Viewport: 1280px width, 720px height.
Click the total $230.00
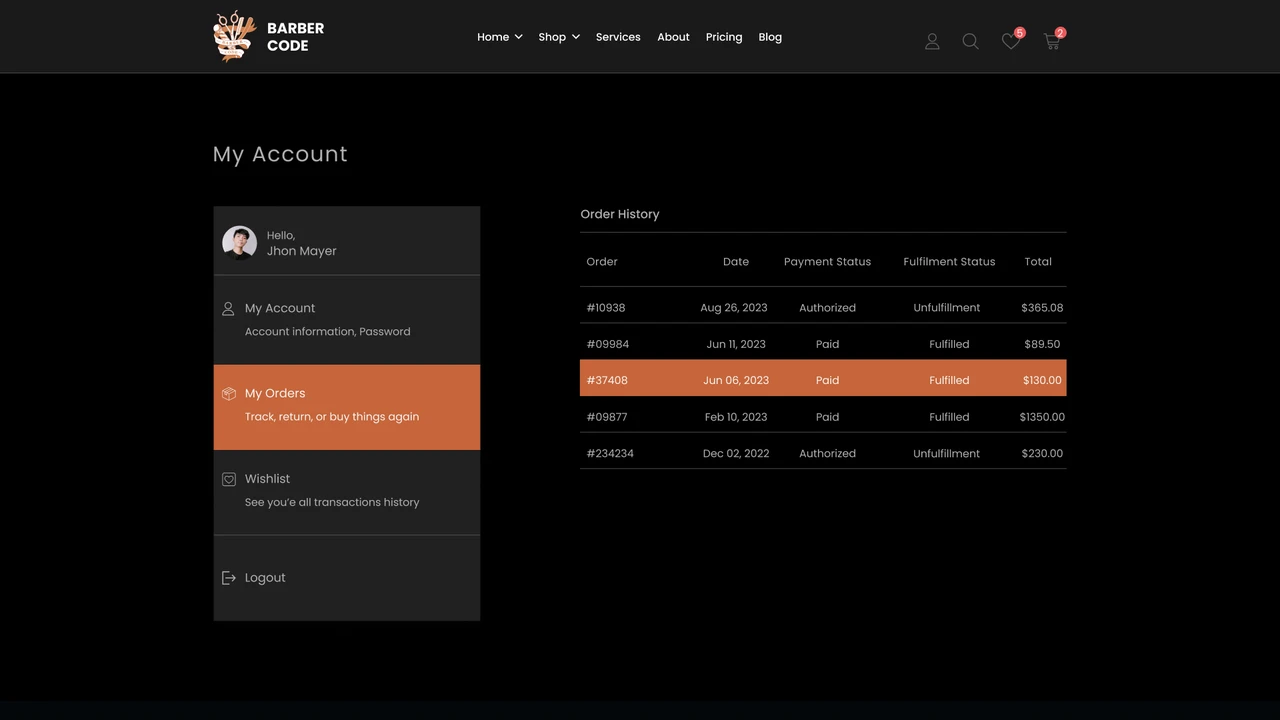point(1042,453)
